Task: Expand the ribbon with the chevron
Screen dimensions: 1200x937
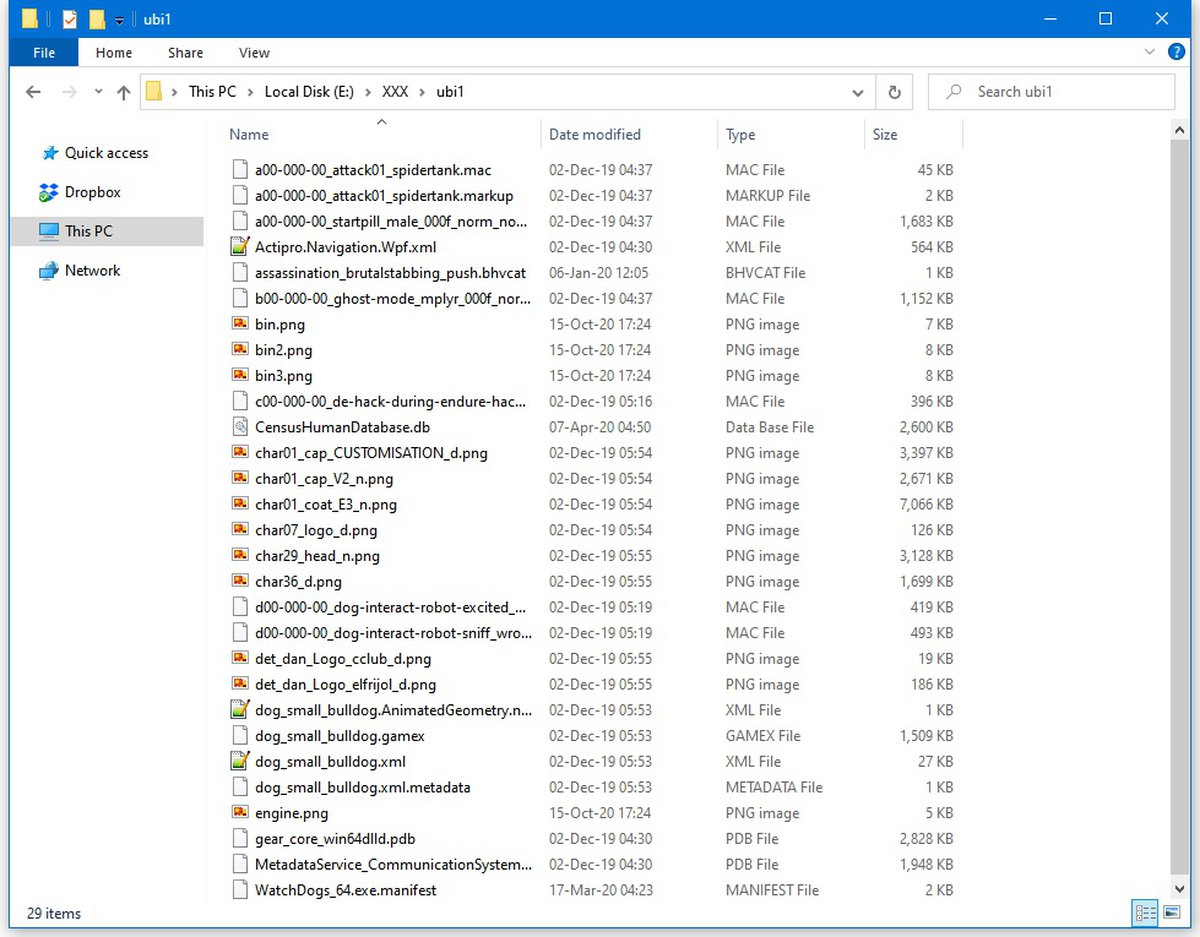Action: tap(1149, 51)
